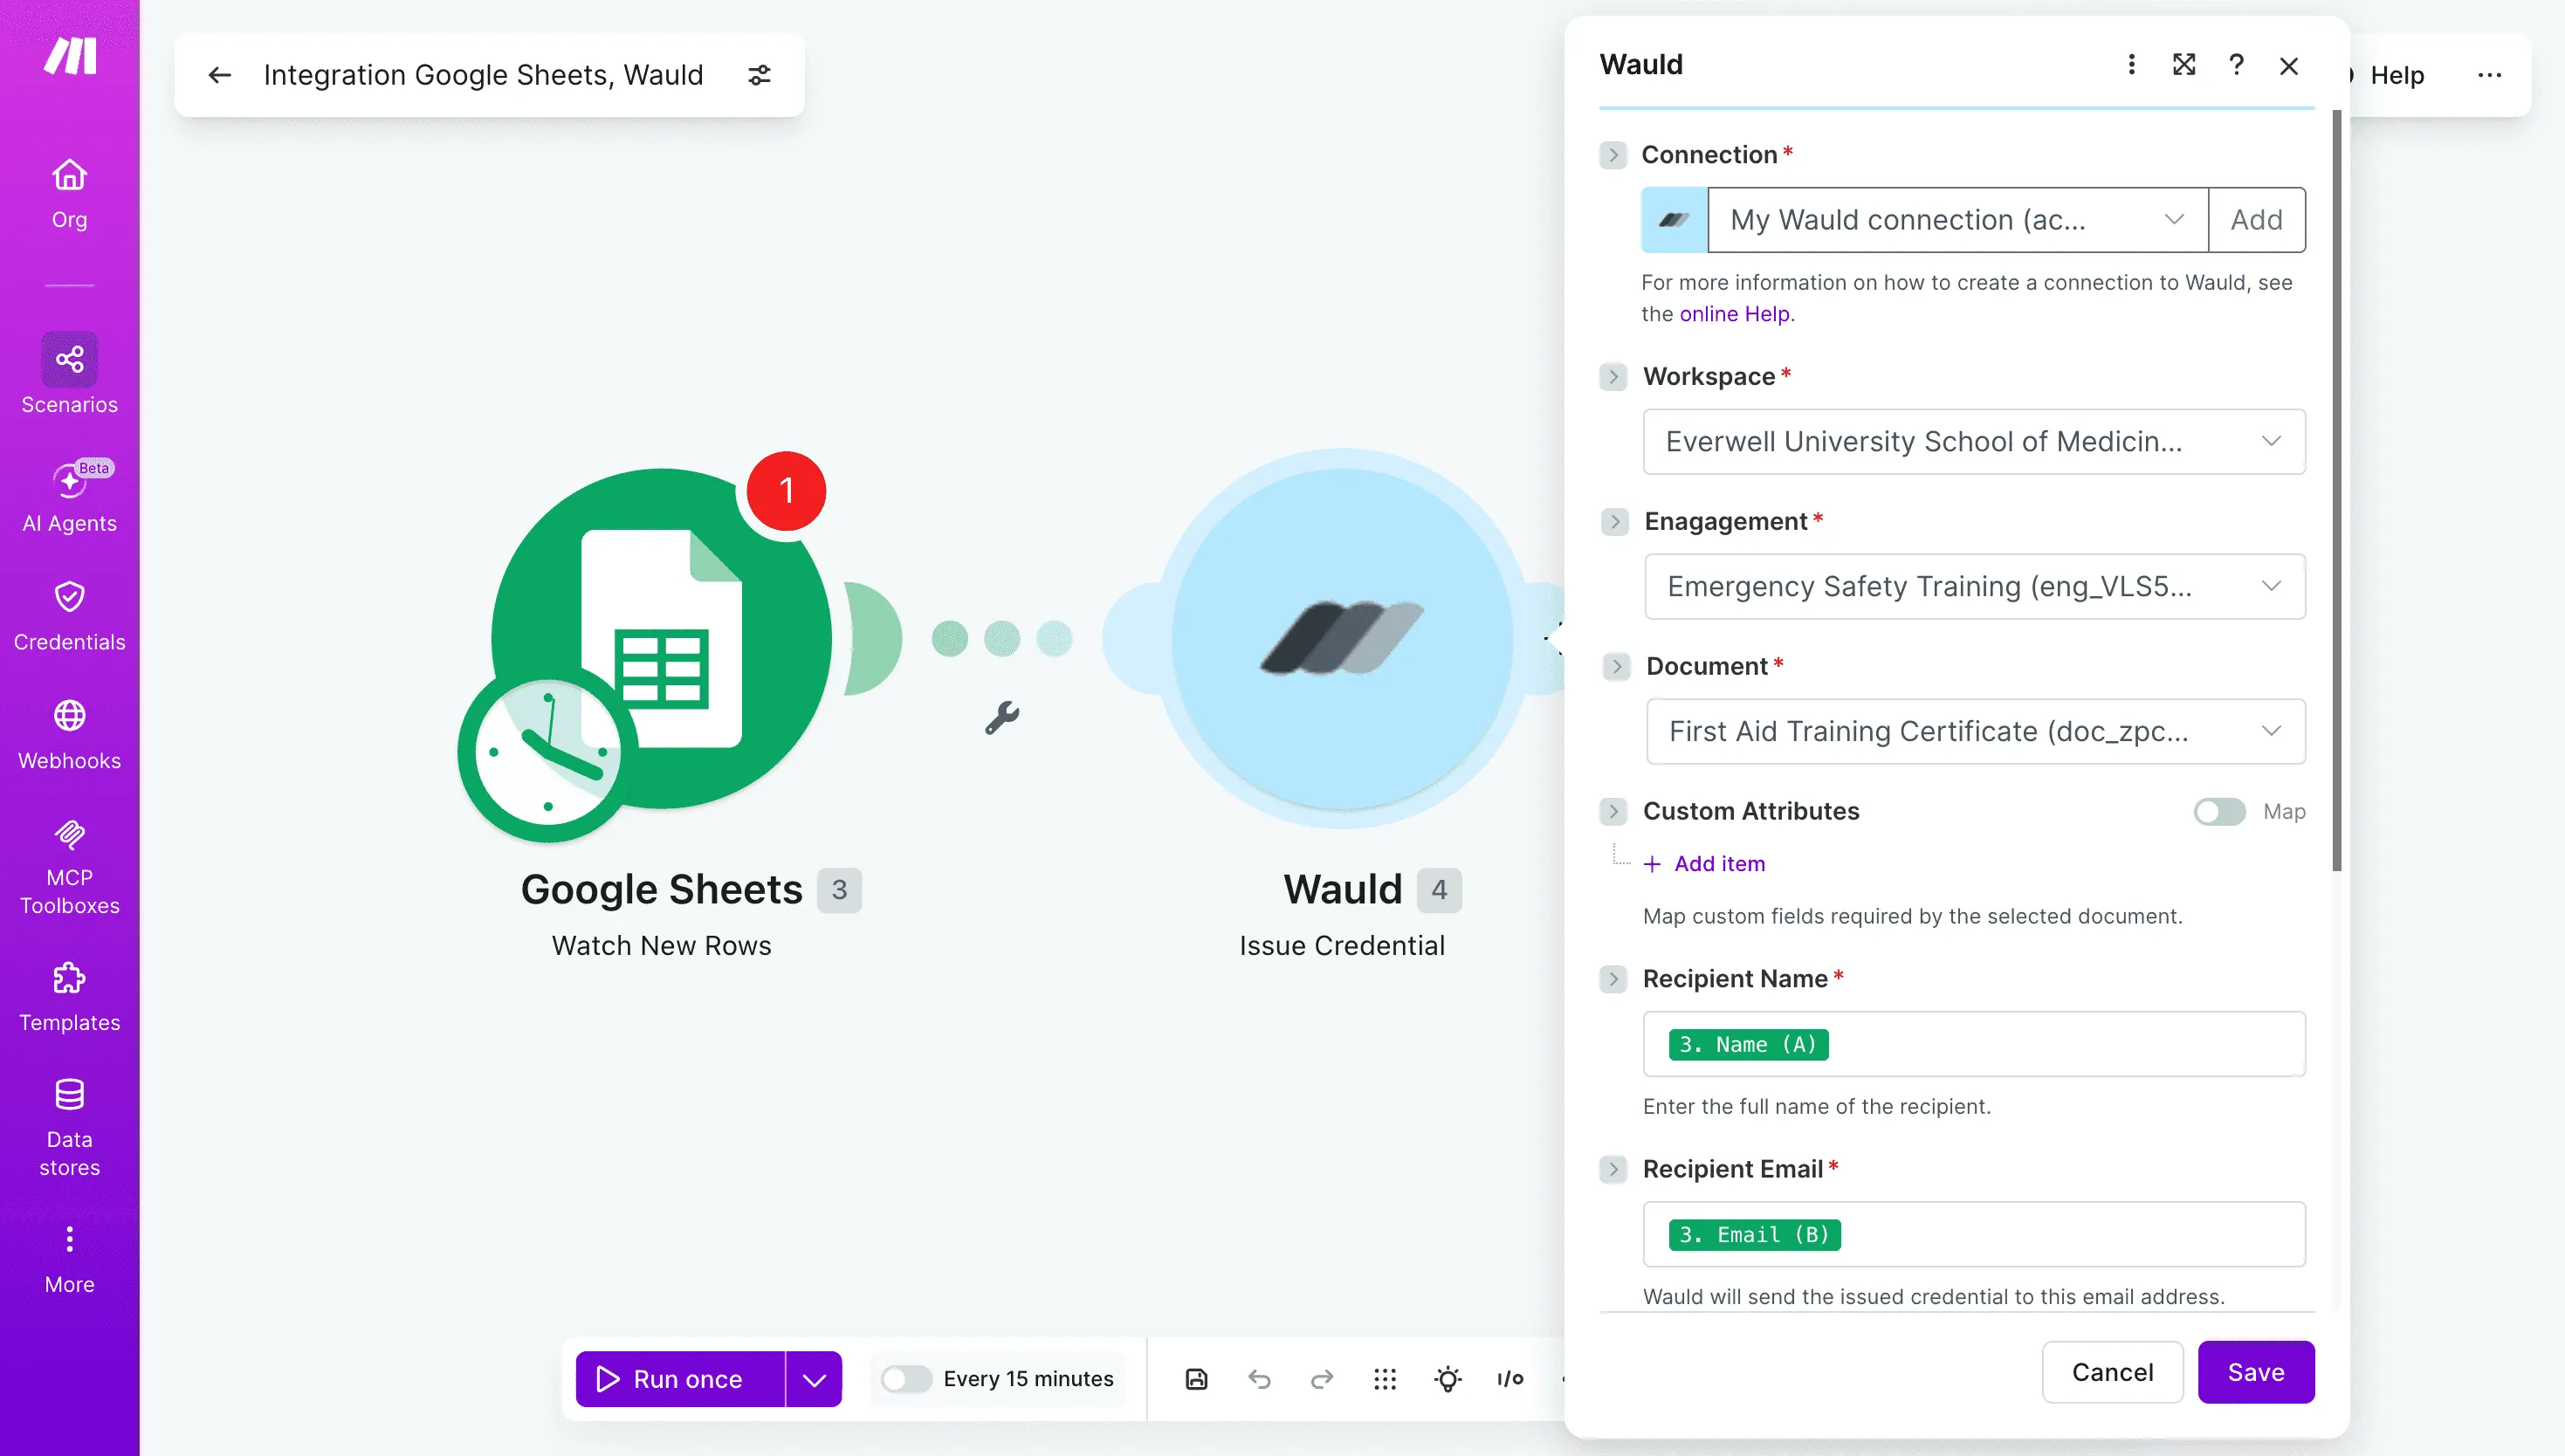Open the Scenarios section

[69, 374]
